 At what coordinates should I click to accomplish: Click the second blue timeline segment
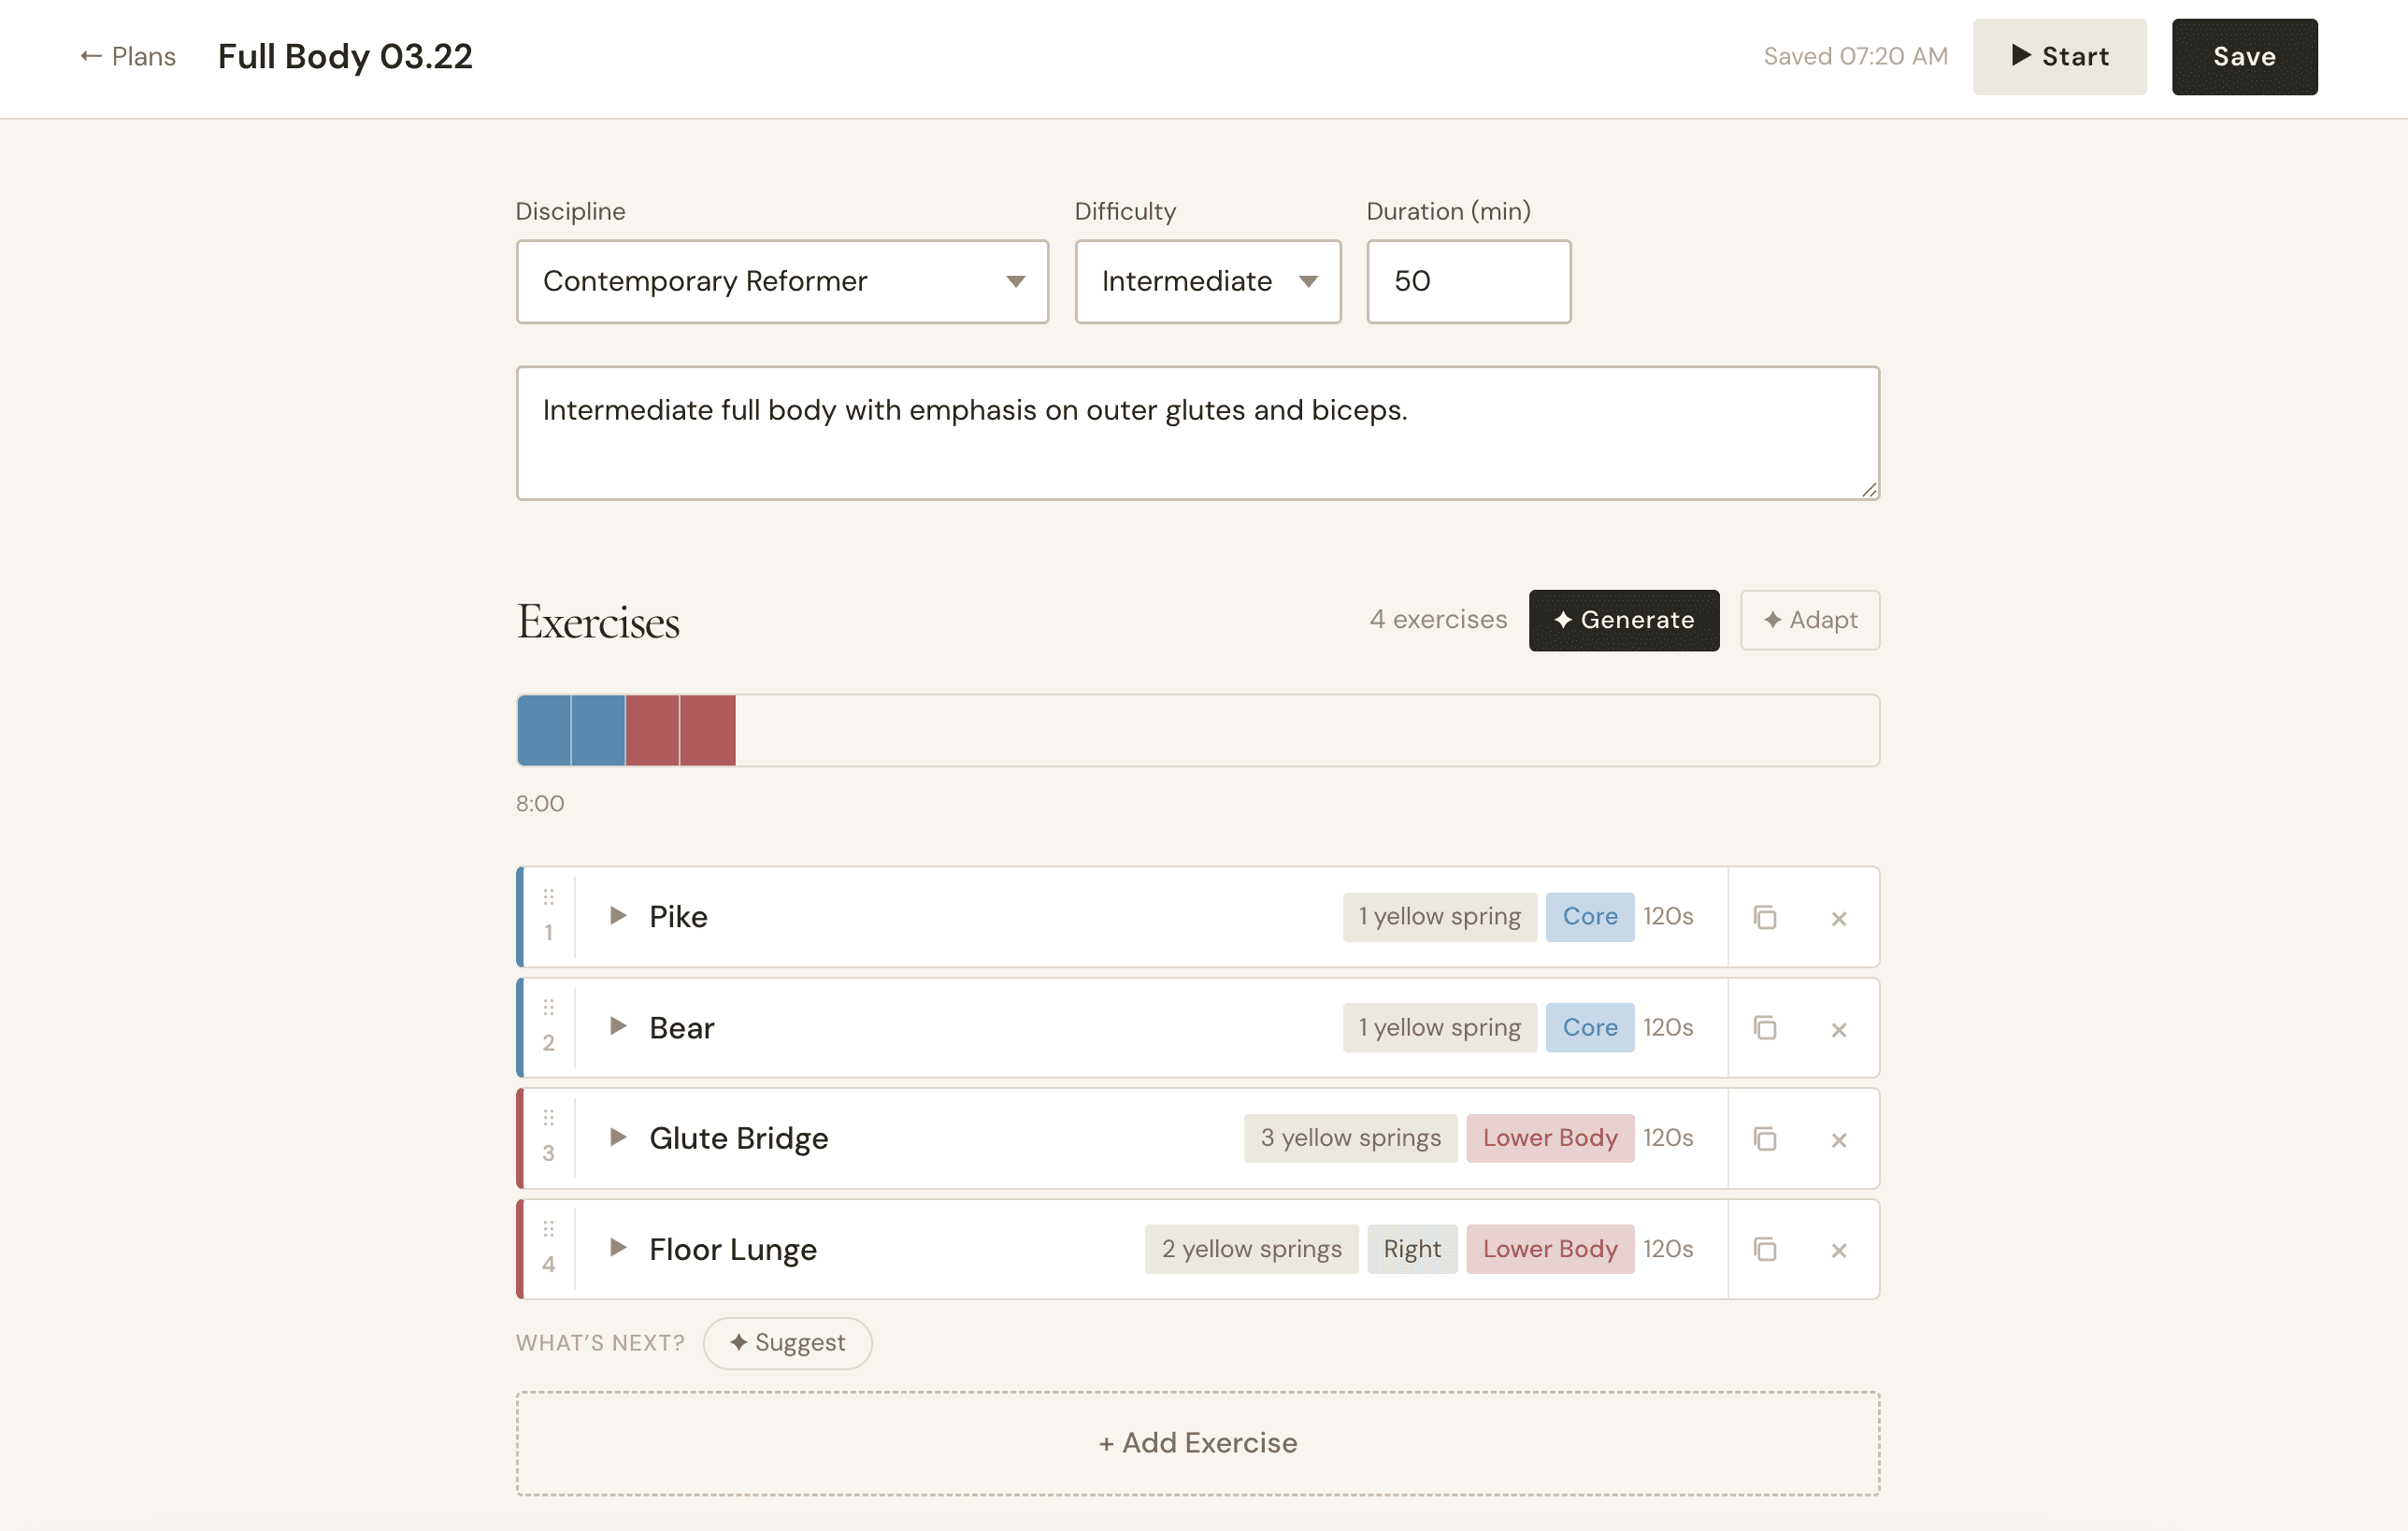[x=598, y=731]
